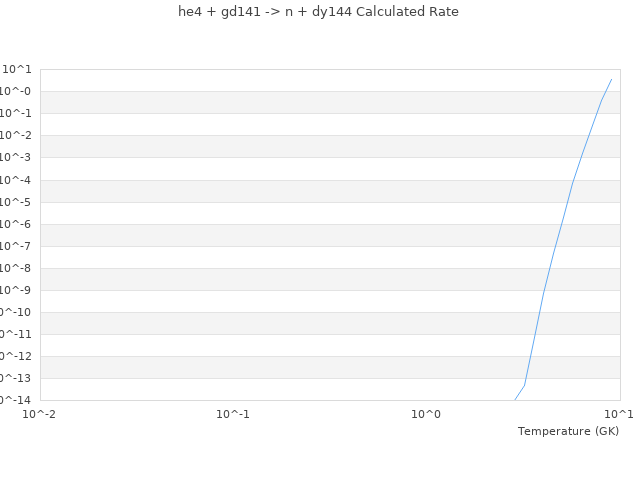Click the 10^-4 y-axis tick label
This screenshot has height=480, width=640.
(17, 180)
